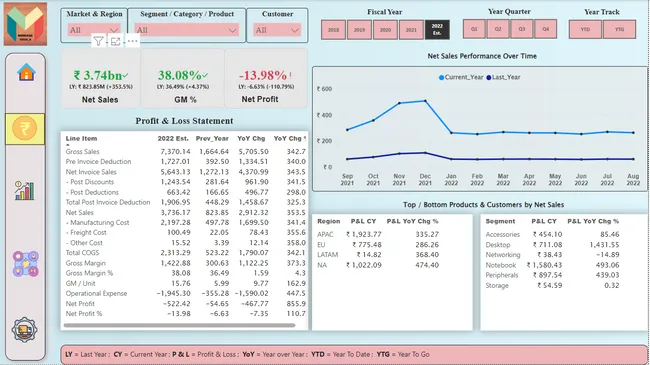Click the company logo at top left

tap(25, 24)
